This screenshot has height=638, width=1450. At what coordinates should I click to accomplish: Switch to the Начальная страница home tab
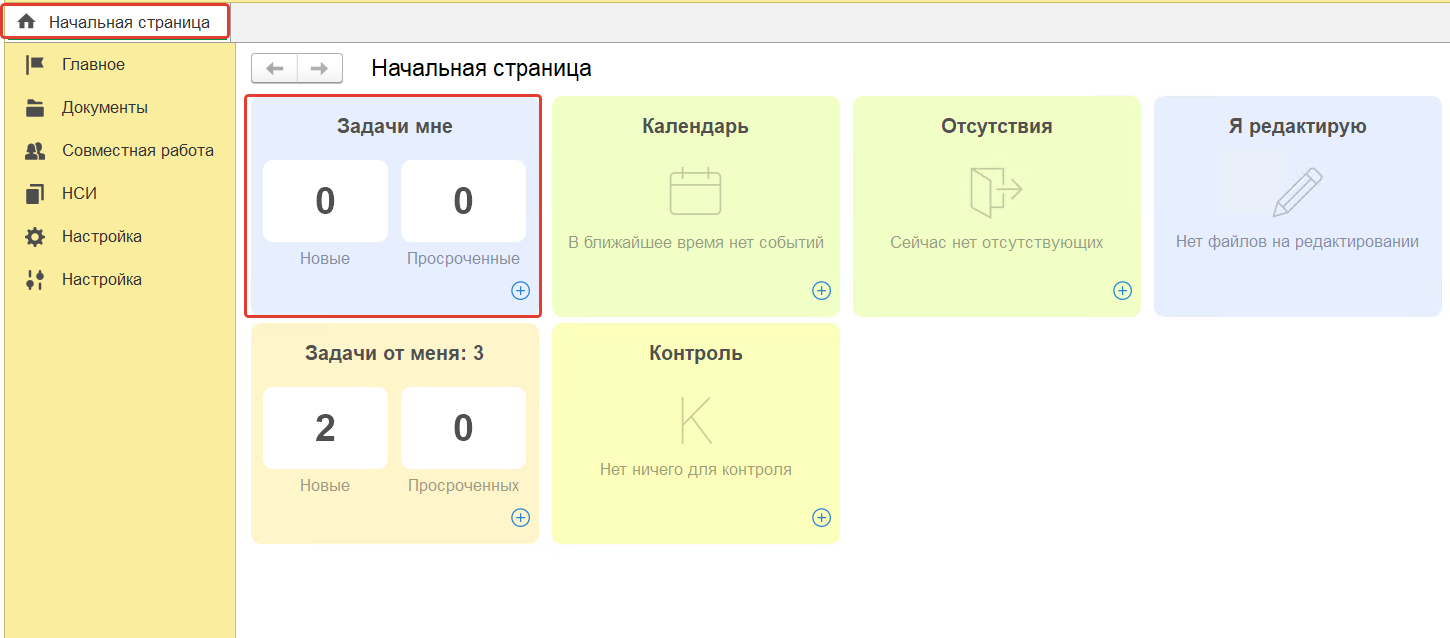click(x=117, y=22)
